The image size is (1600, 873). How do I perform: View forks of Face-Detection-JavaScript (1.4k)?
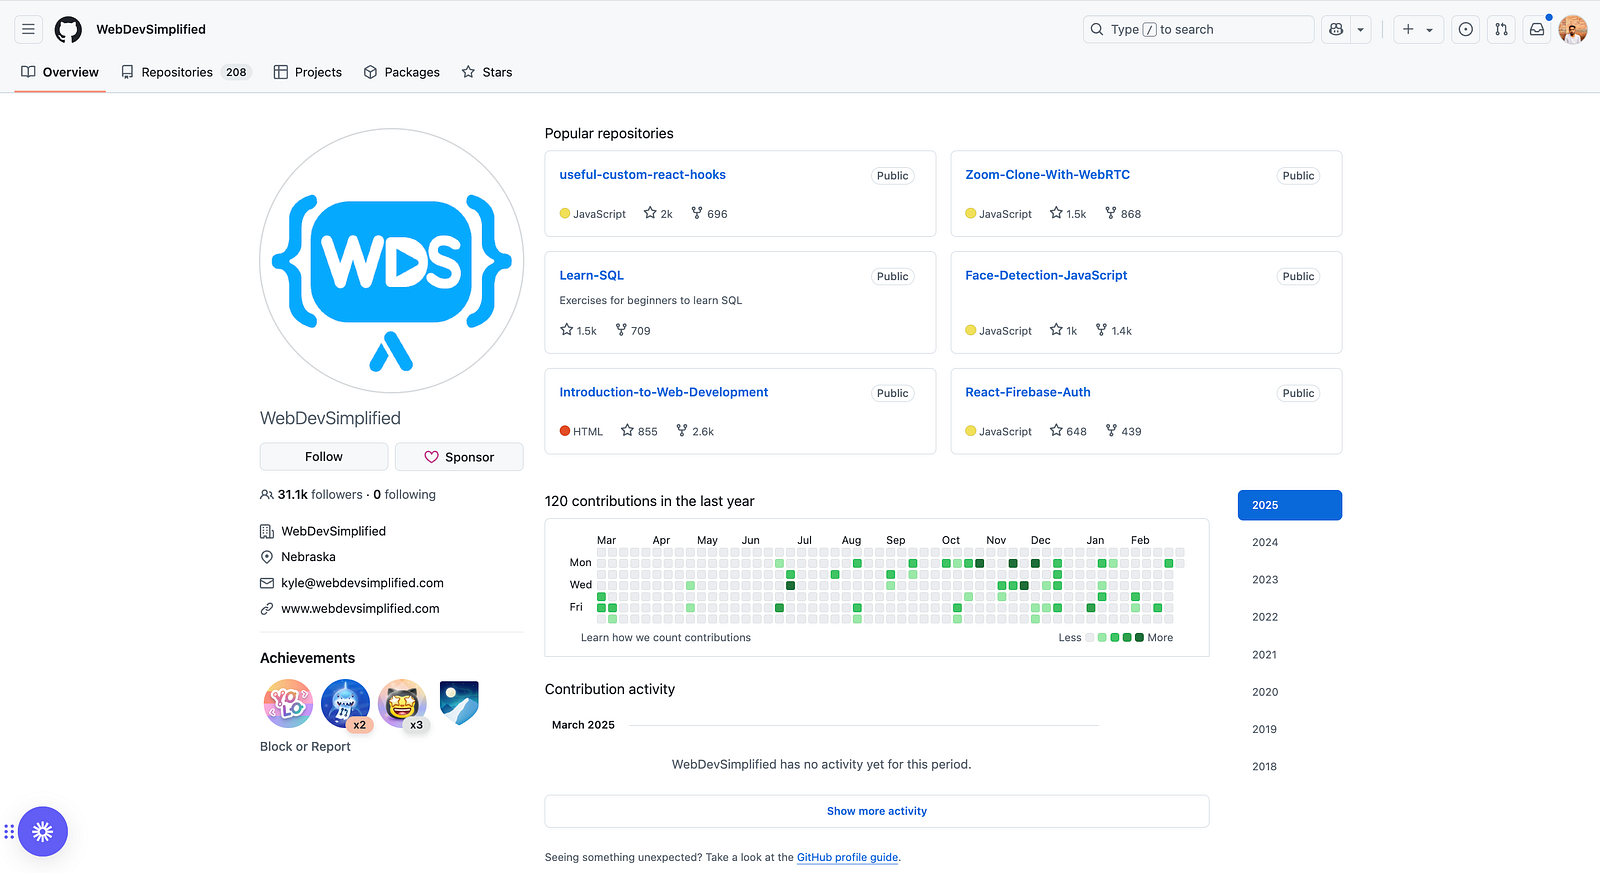pos(1114,331)
